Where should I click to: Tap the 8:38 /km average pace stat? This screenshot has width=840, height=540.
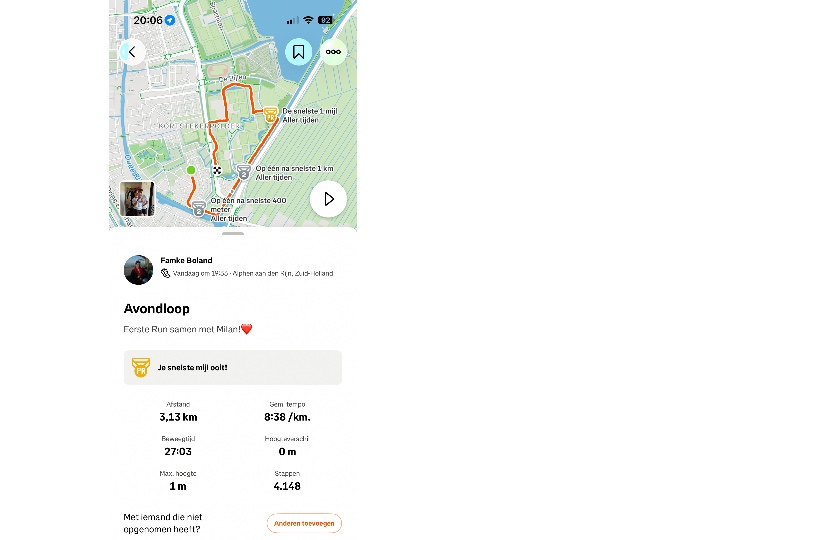point(287,417)
